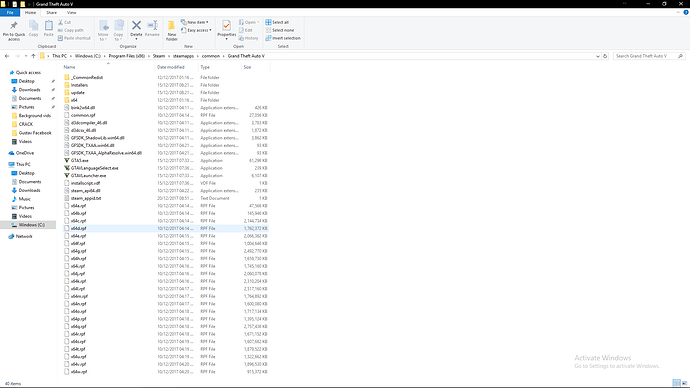Screen dimensions: 690x388
Task: Open Gustav Facebook folder in sidebar
Action: tap(35, 133)
